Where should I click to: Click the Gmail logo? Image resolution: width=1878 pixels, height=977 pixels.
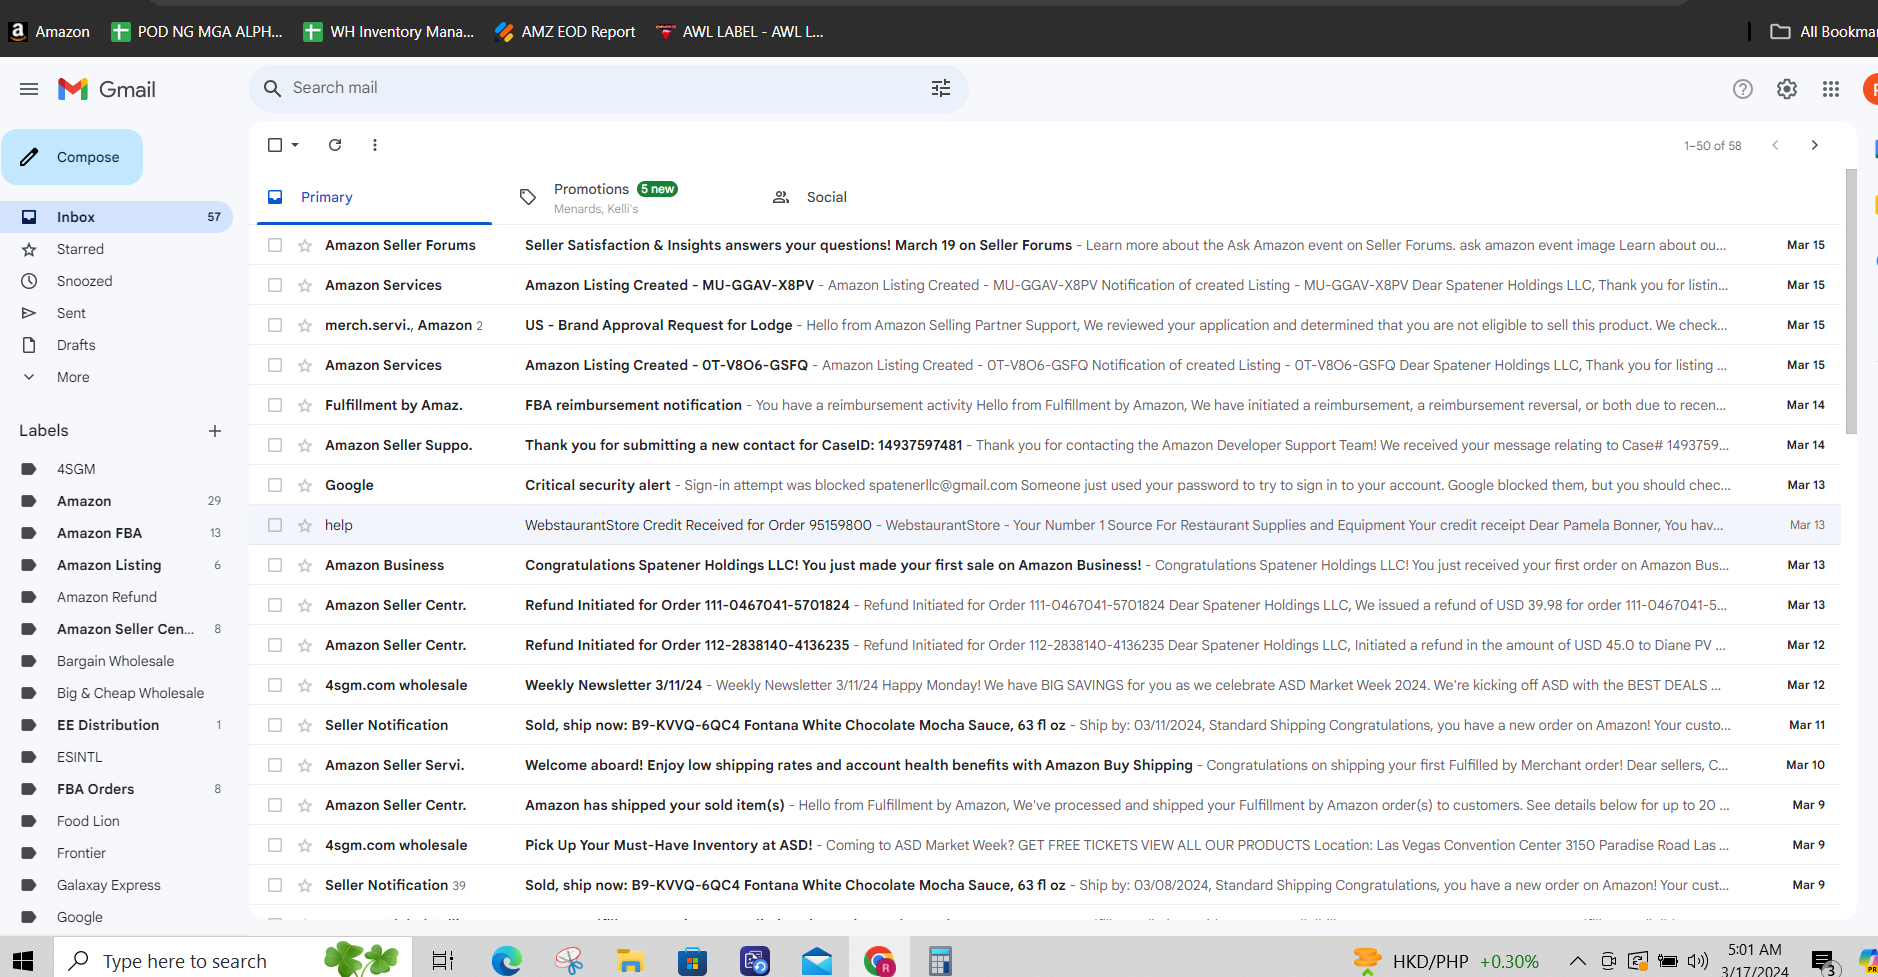[x=107, y=89]
